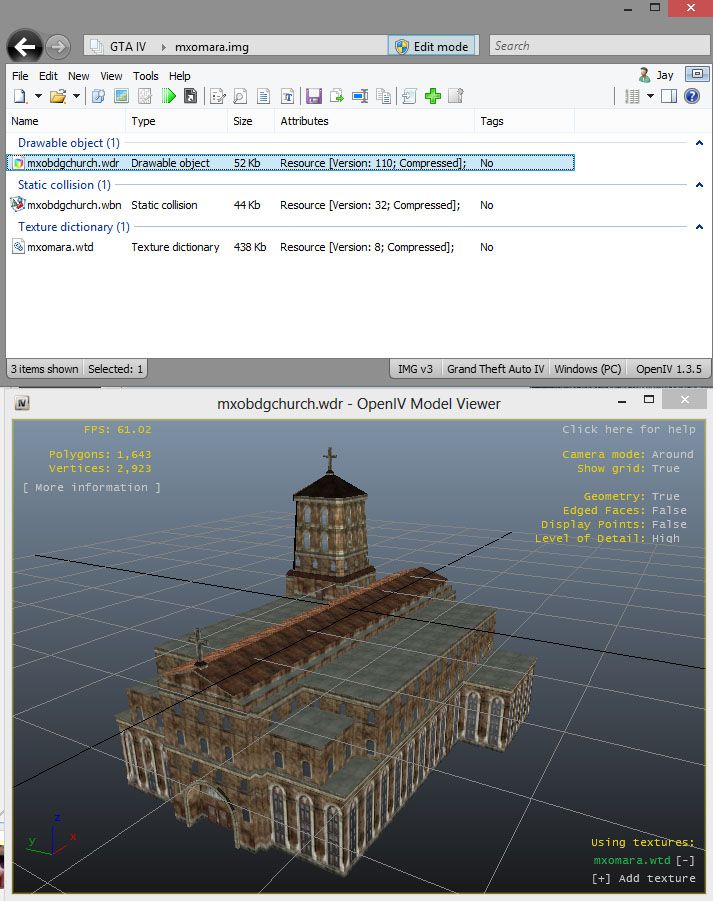This screenshot has height=901, width=713.
Task: Click 'IMG v3' status bar entry
Action: pos(415,369)
